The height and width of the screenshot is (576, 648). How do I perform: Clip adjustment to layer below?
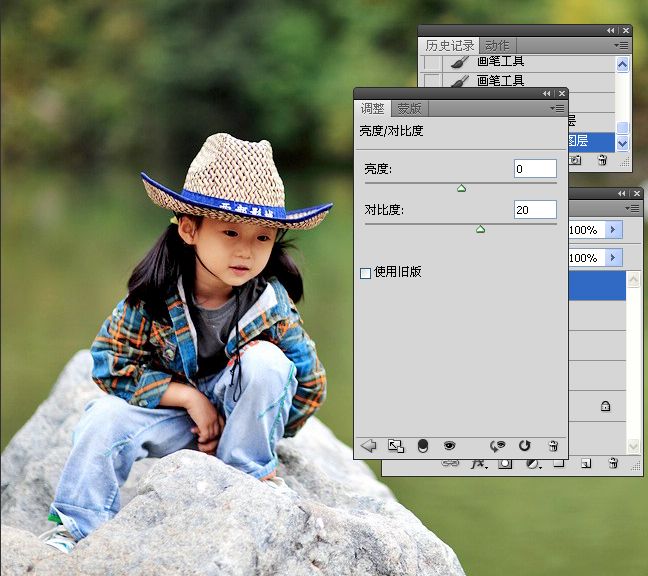tap(423, 446)
